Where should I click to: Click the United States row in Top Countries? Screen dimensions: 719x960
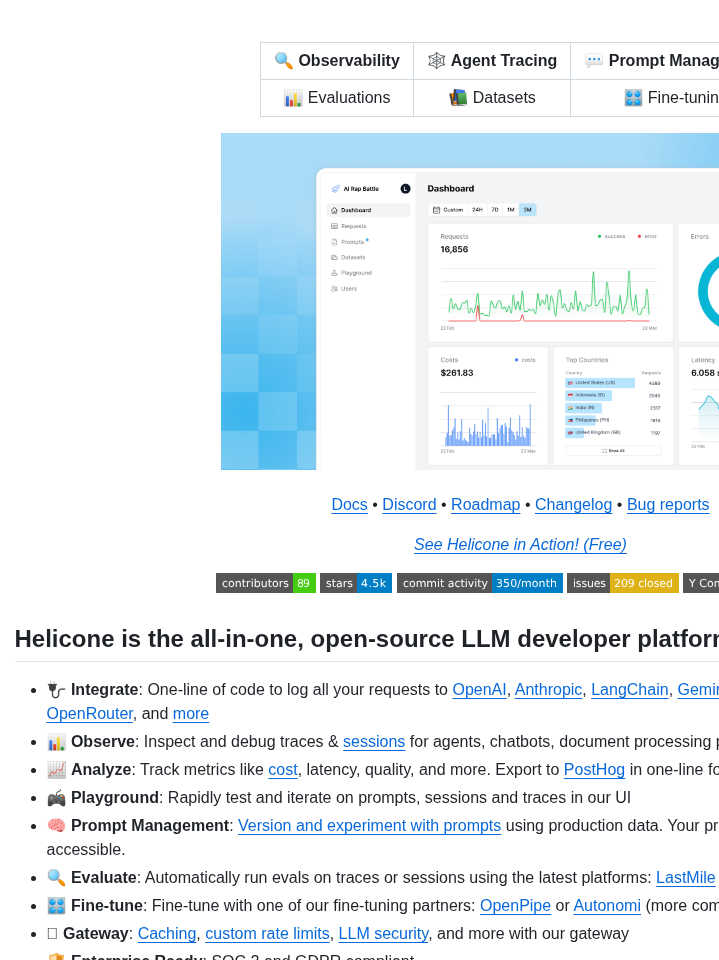click(x=613, y=383)
